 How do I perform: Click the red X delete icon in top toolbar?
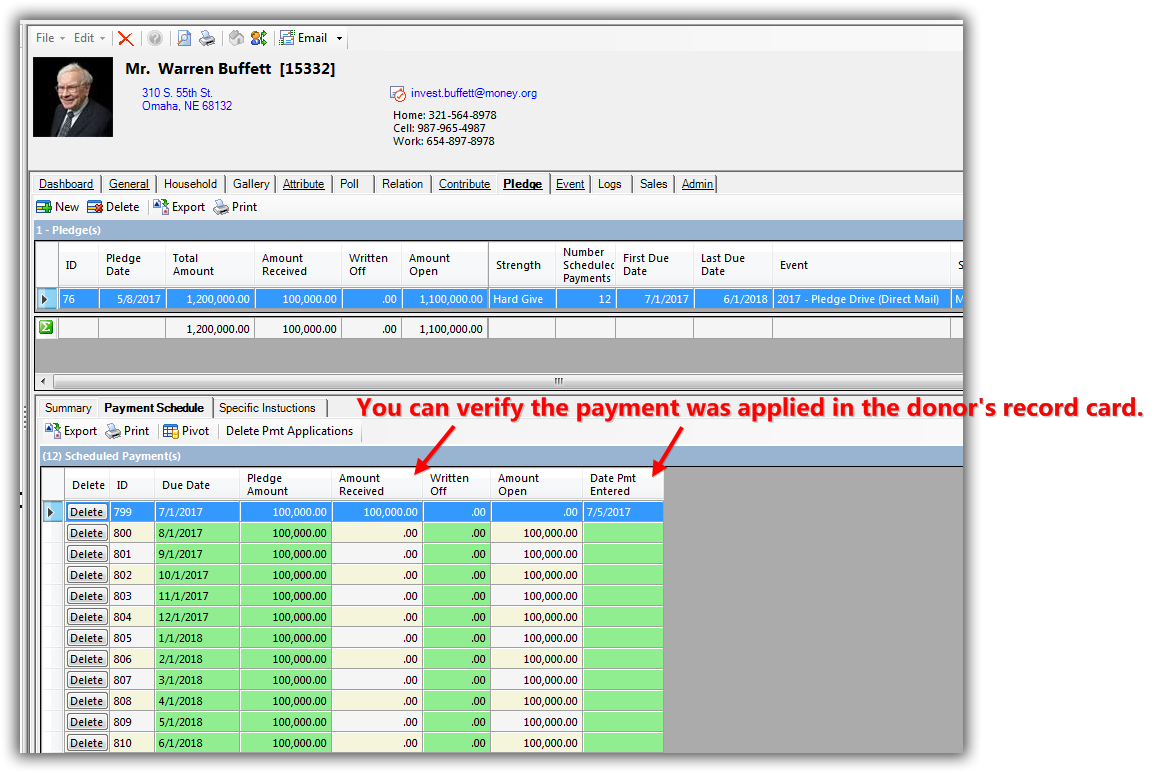(125, 38)
